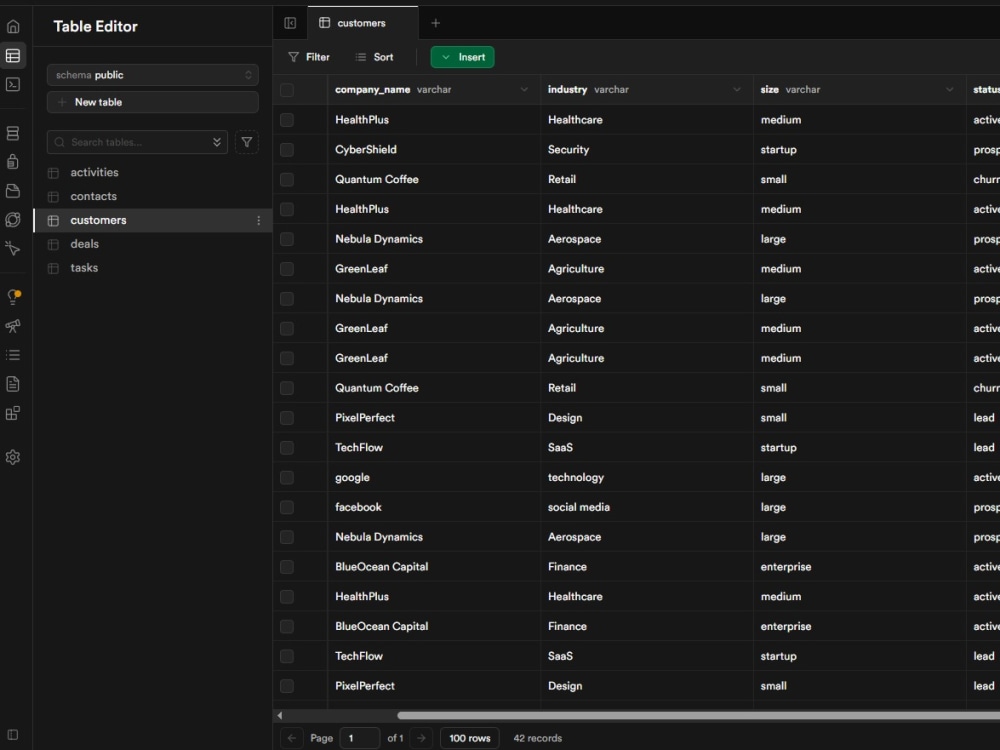Check the CyberShield row checkbox
1000x750 pixels.
[287, 150]
